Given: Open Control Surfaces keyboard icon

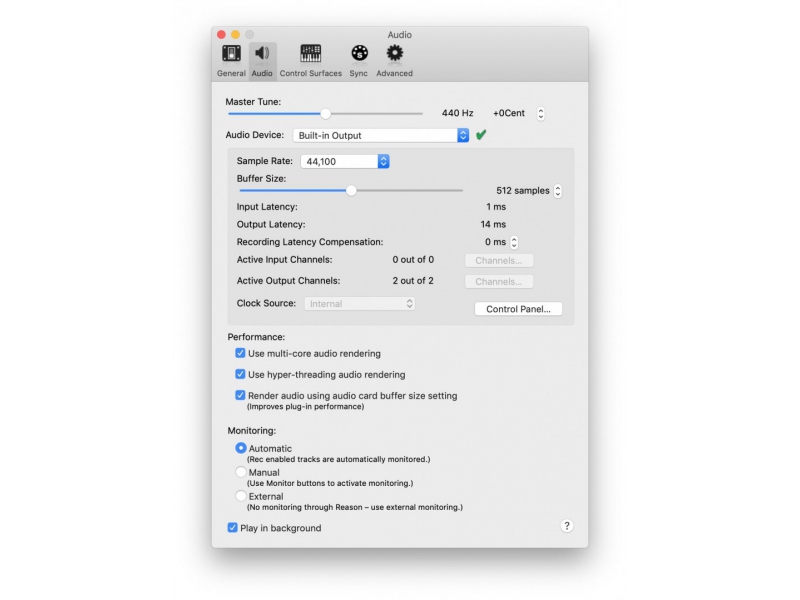Looking at the screenshot, I should click(310, 53).
